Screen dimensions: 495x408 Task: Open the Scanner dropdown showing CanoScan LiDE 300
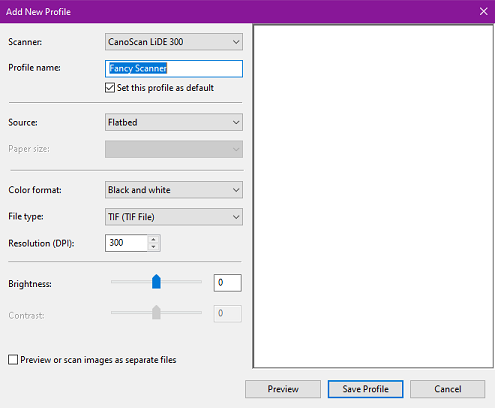(x=174, y=42)
